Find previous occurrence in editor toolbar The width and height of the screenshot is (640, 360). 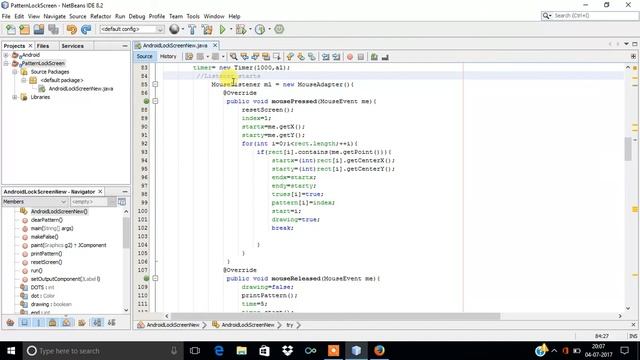(x=244, y=57)
